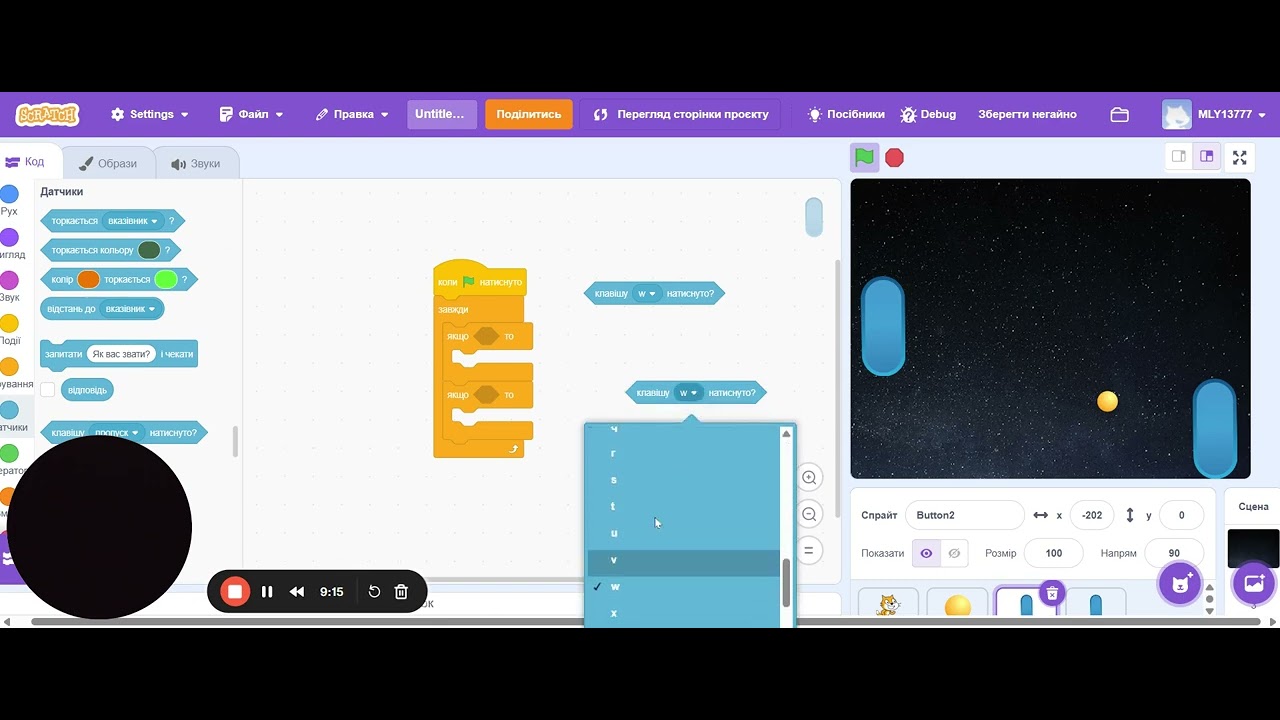Viewport: 1280px width, 720px height.
Task: Select 'v' in key list
Action: coord(683,560)
